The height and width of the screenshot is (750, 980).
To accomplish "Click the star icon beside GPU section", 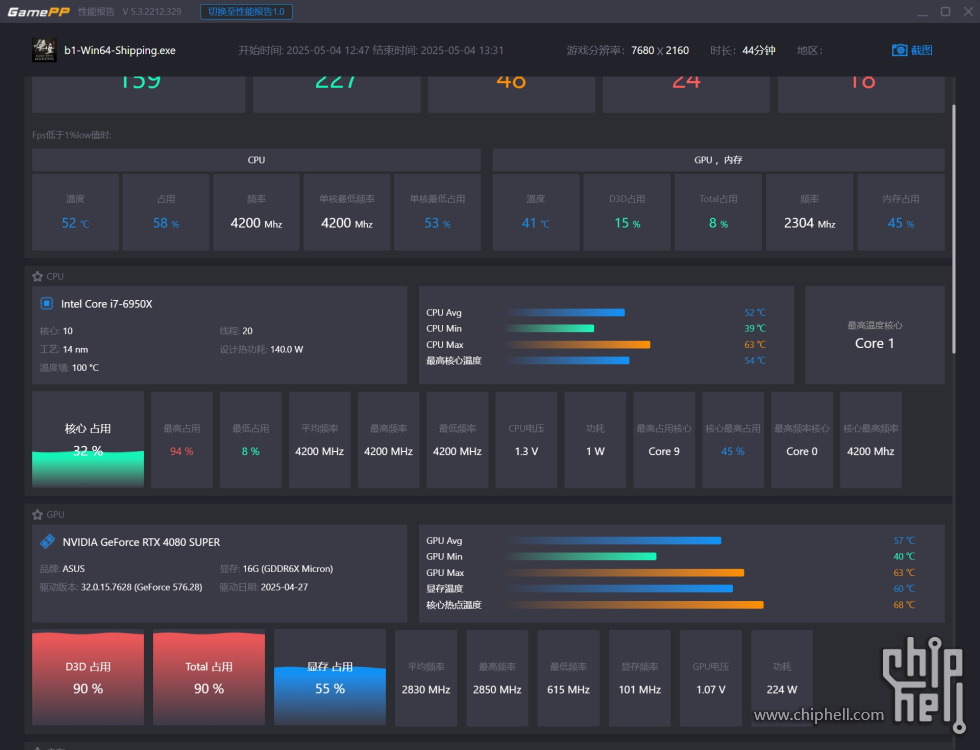I will 38,514.
